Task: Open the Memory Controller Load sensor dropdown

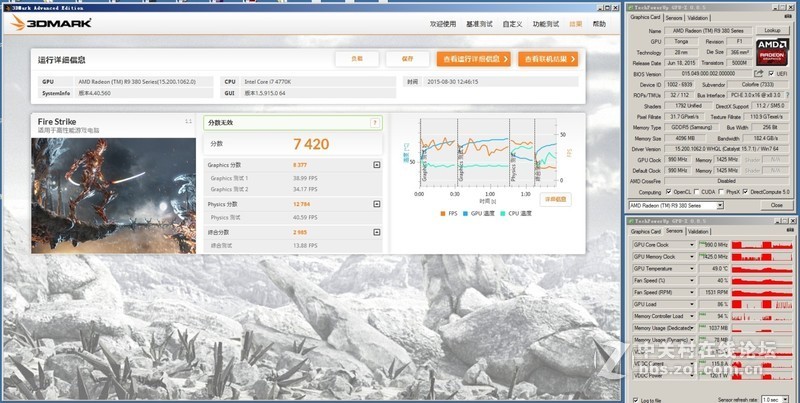Action: 692,316
